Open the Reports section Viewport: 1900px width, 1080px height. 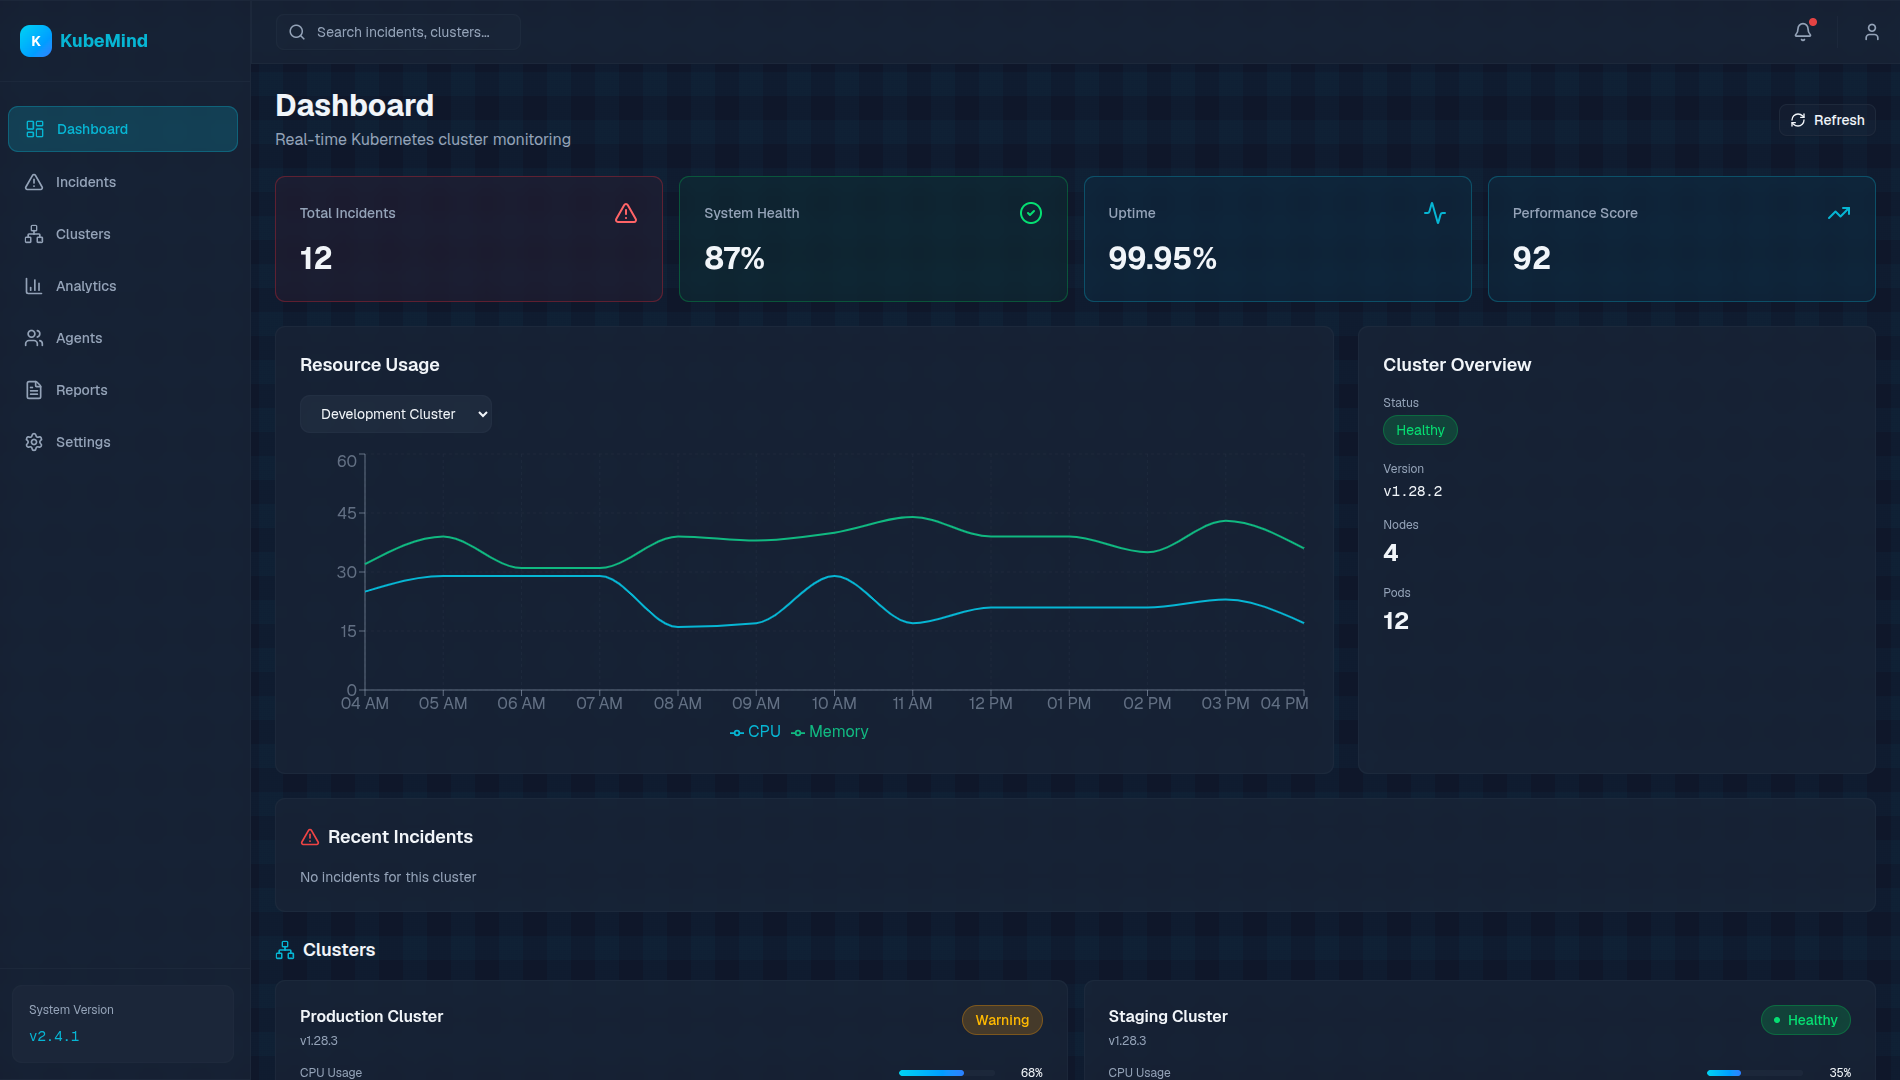(123, 390)
